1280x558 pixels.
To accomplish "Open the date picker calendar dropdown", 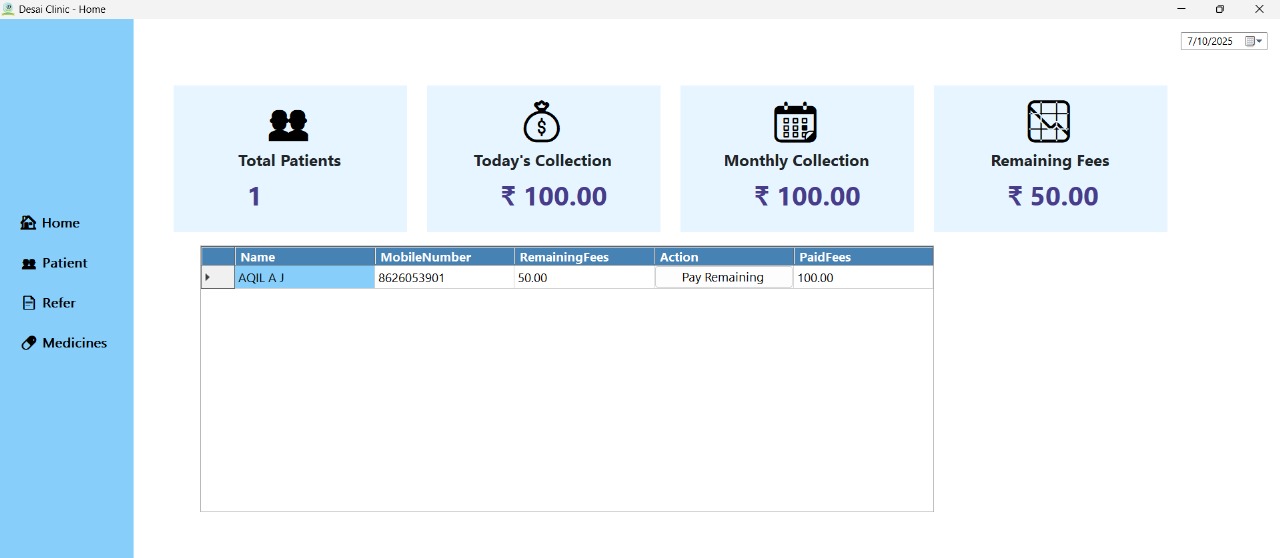I will (x=1254, y=41).
